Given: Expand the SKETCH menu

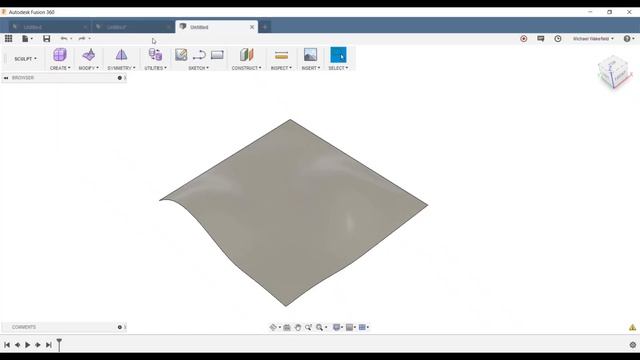Looking at the screenshot, I should click(x=198, y=68).
